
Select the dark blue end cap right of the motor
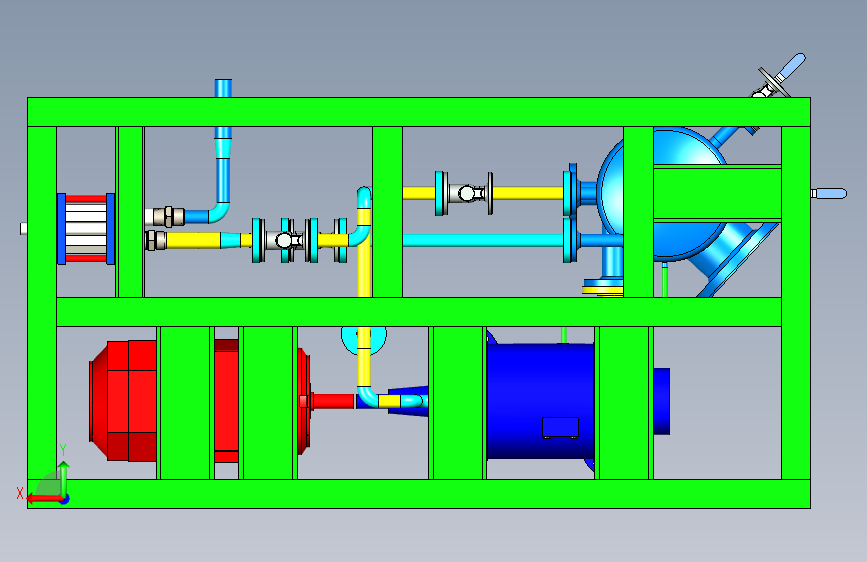pos(662,401)
